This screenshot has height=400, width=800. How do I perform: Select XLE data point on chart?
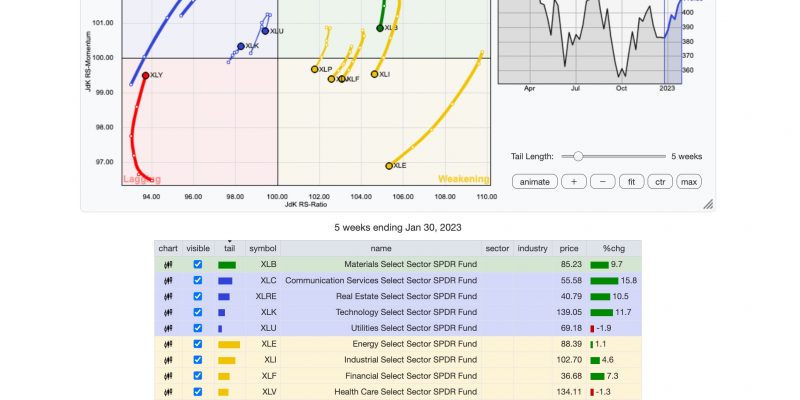389,166
